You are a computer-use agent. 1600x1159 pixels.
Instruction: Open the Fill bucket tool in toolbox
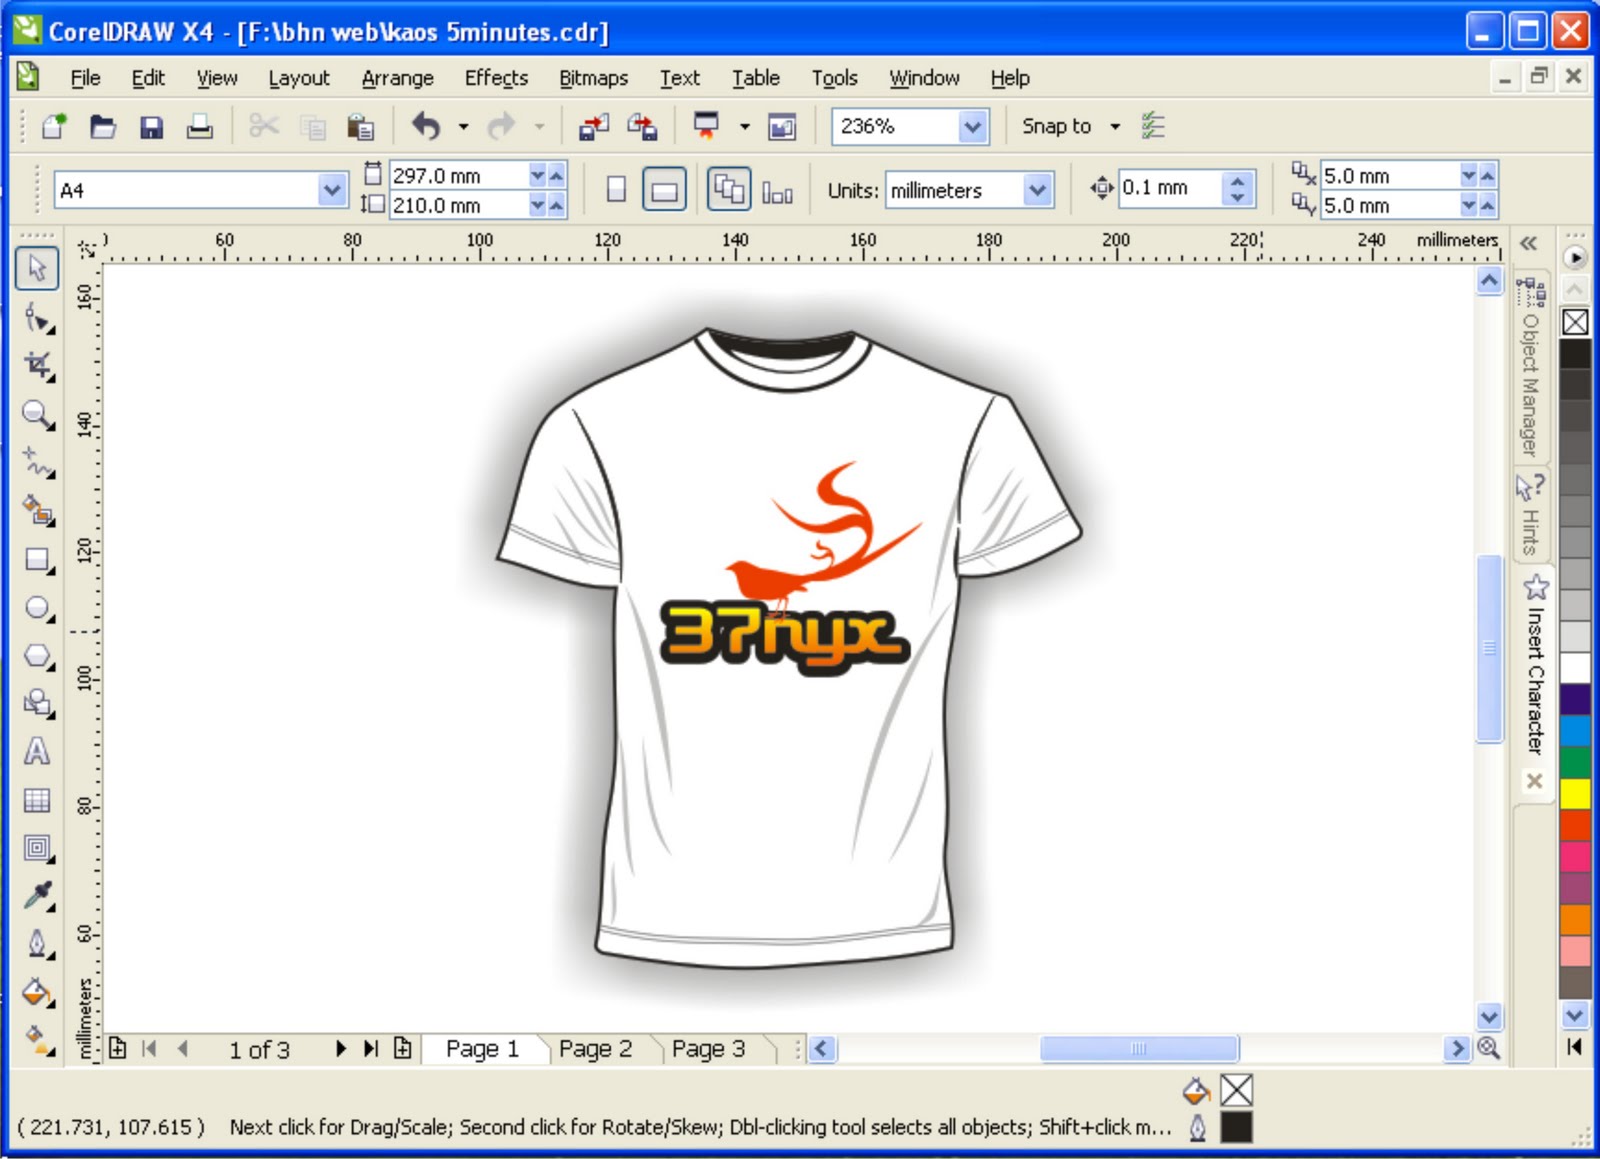38,993
